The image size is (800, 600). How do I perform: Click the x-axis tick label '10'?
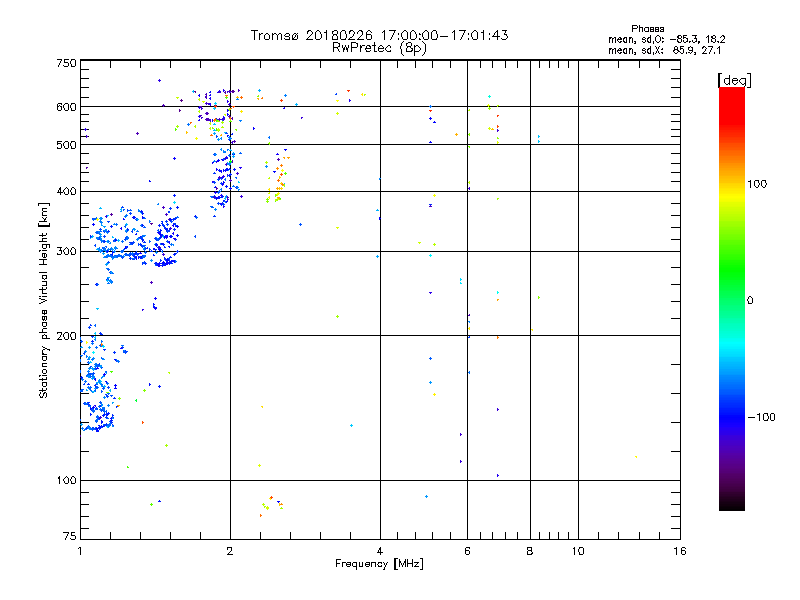(578, 551)
